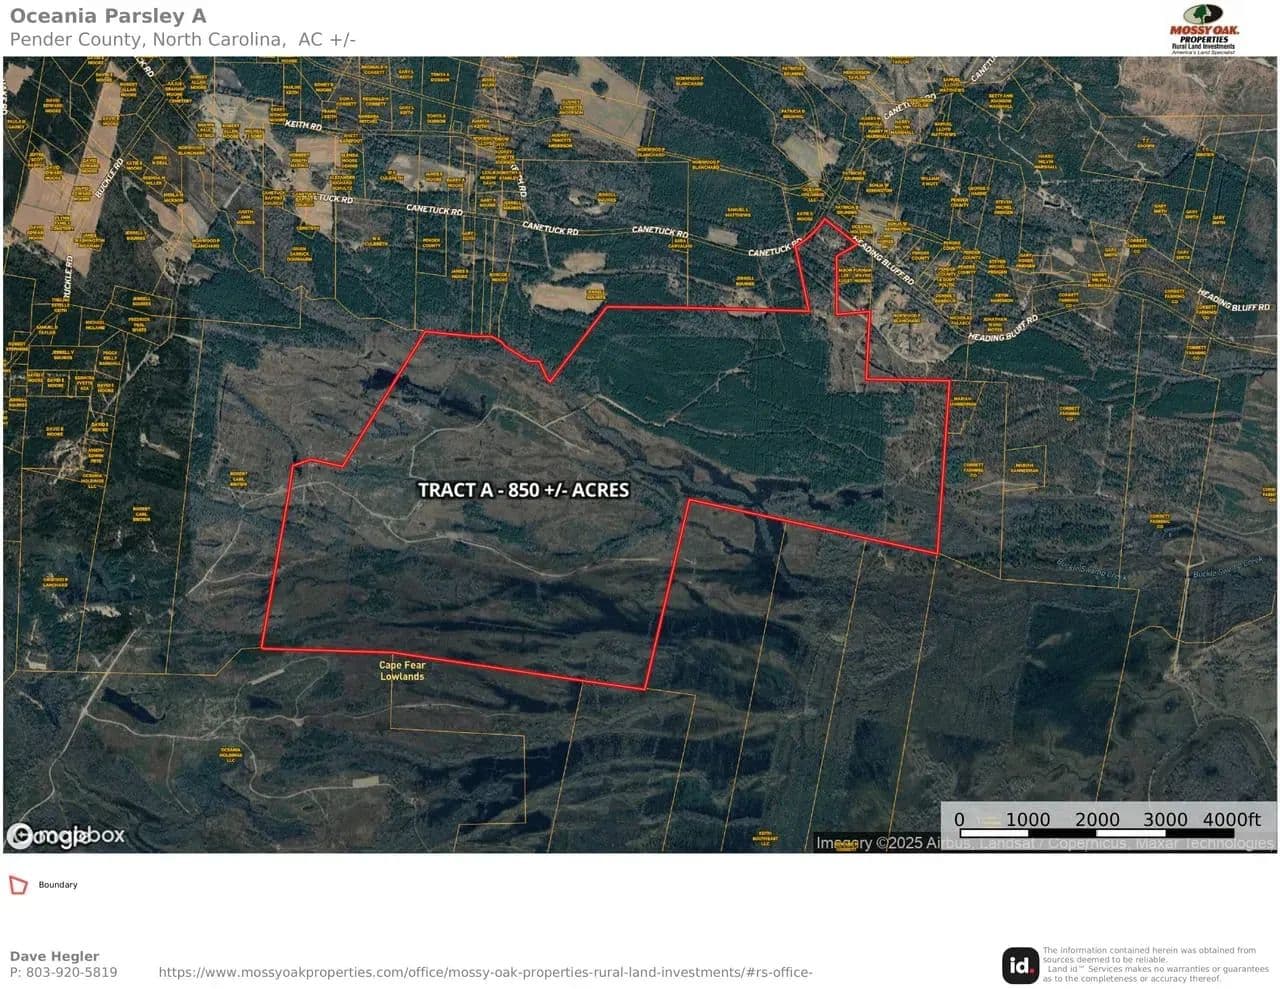The width and height of the screenshot is (1280, 989).
Task: Click the Boundary legend text label
Action: coord(58,885)
